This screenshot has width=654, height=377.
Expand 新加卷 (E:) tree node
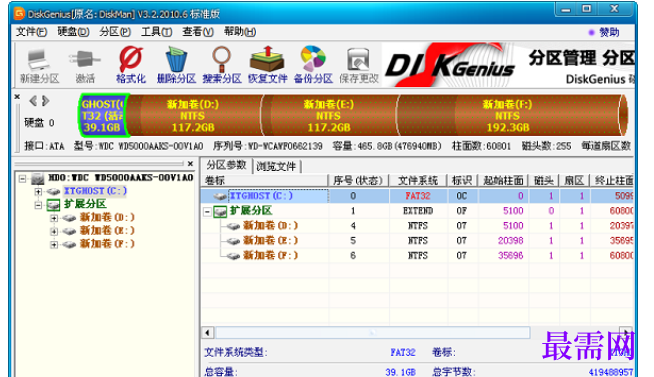tap(54, 231)
